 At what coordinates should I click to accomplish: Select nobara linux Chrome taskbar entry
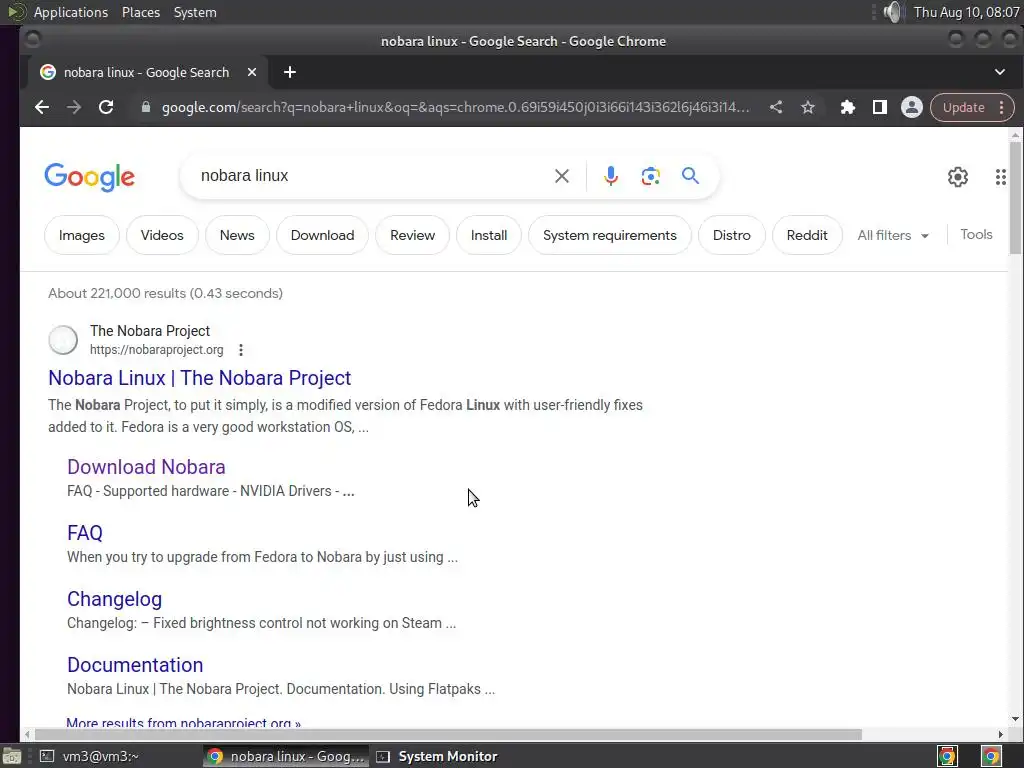(286, 756)
